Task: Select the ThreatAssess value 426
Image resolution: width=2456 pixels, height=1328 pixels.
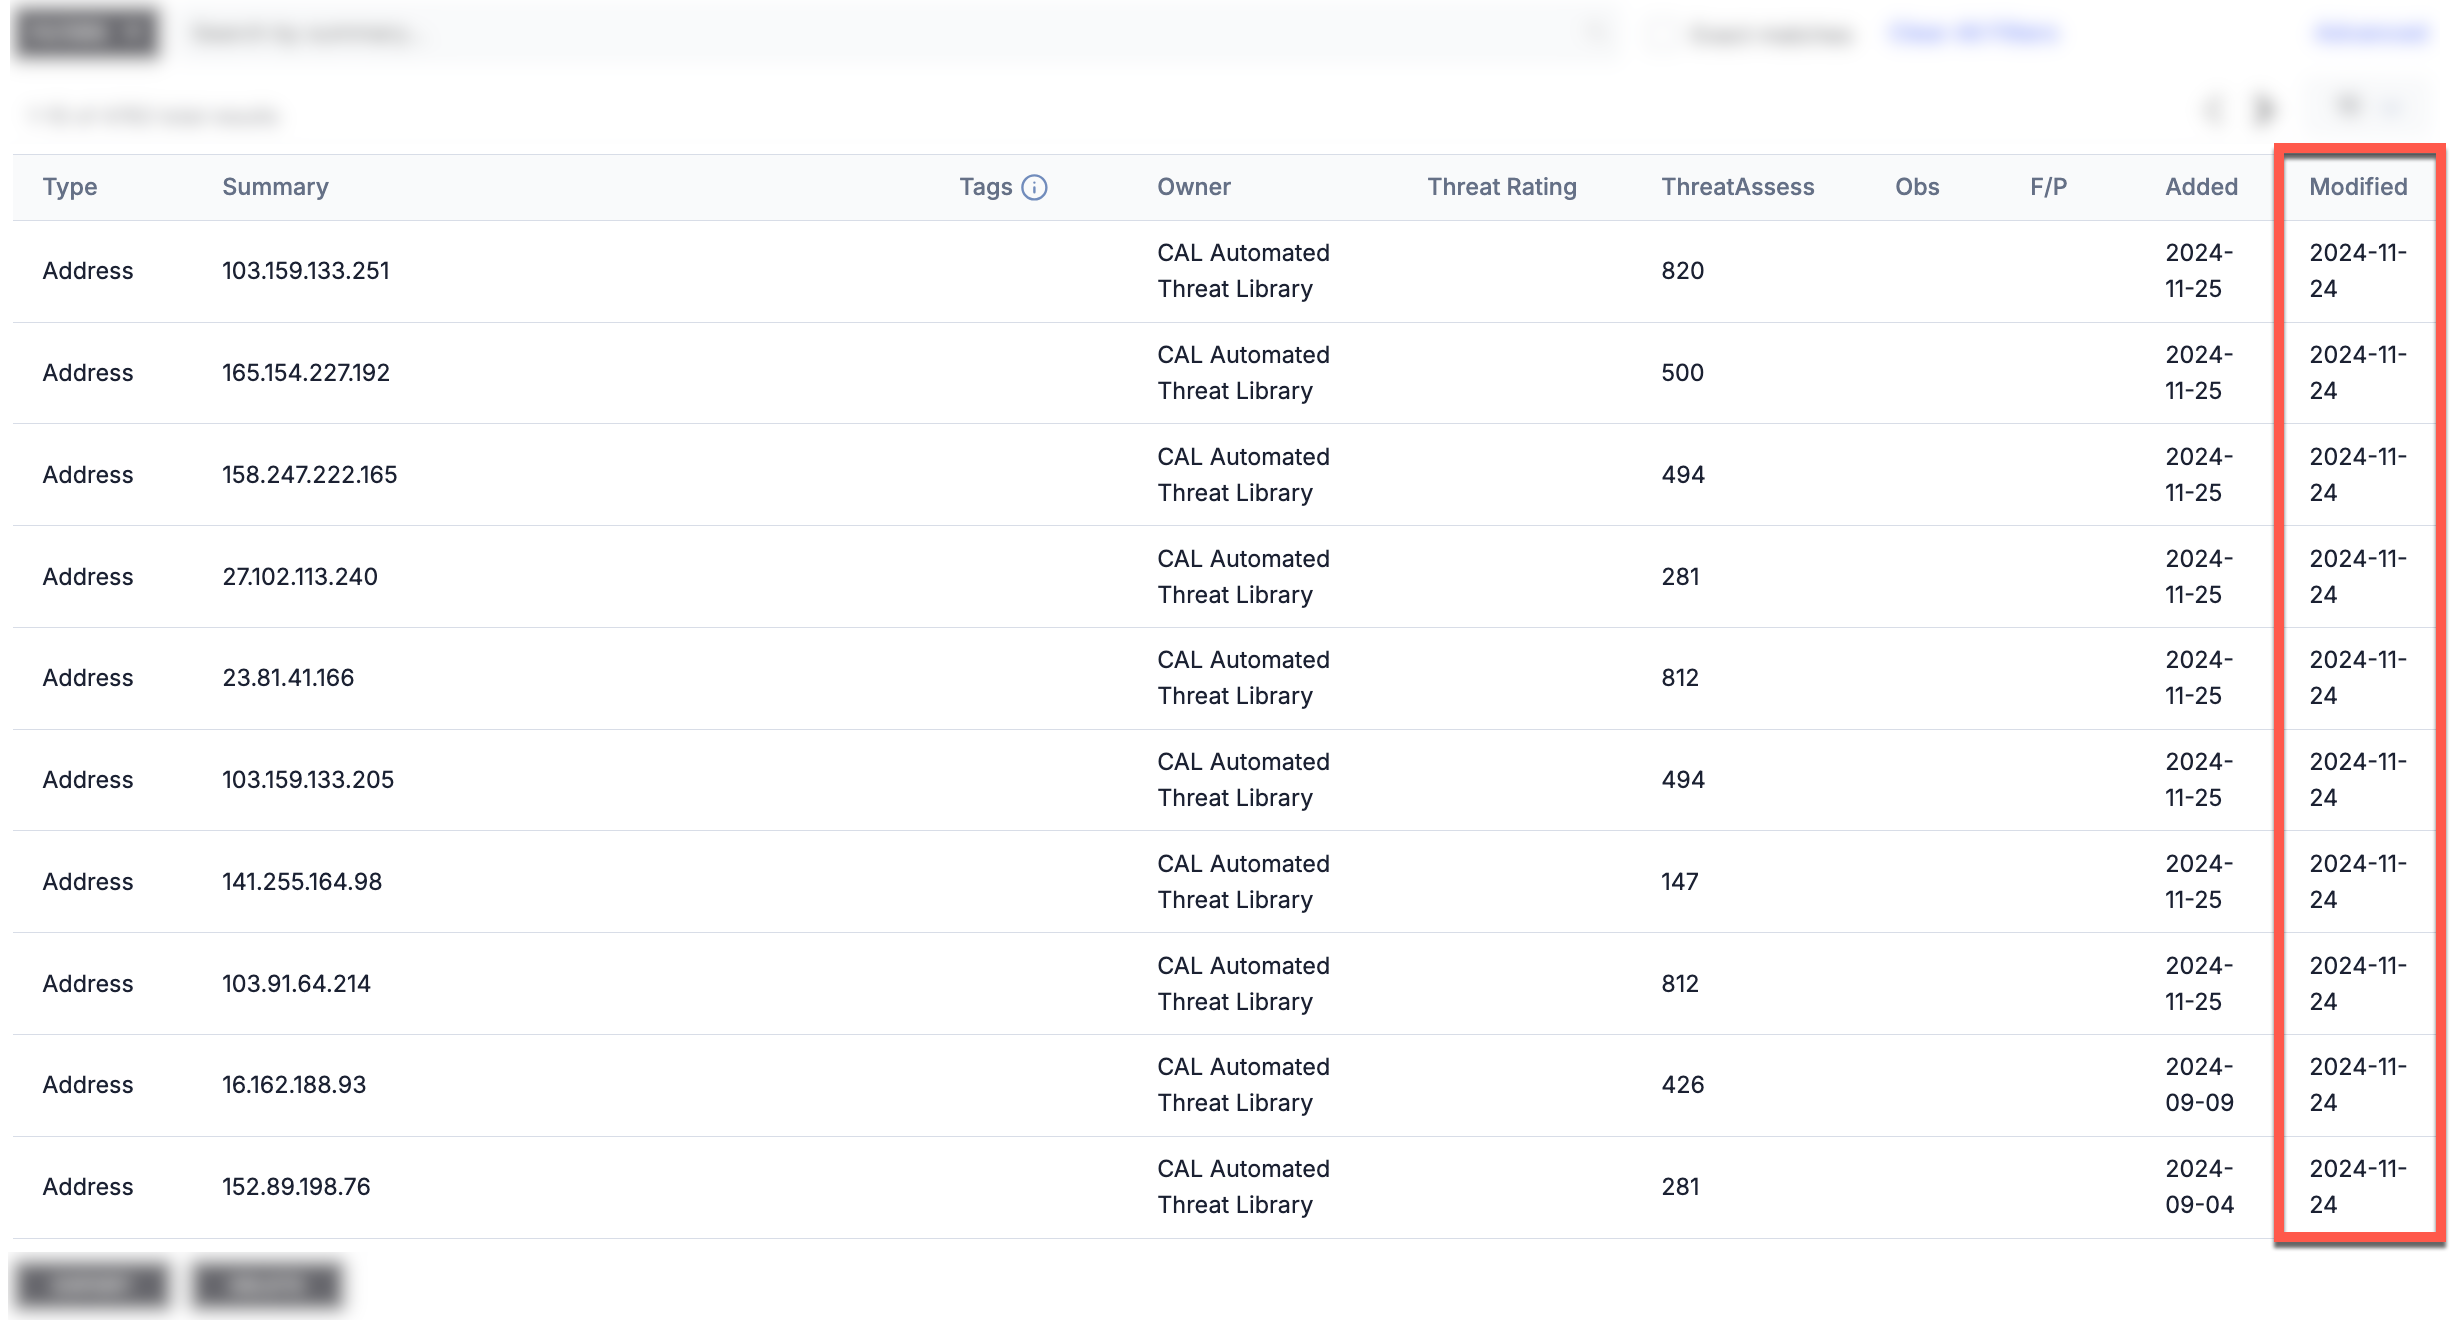Action: (x=1683, y=1085)
